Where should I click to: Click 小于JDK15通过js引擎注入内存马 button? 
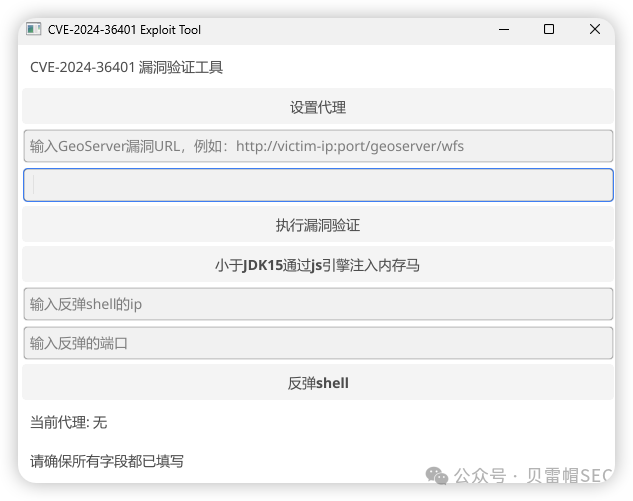coord(318,264)
